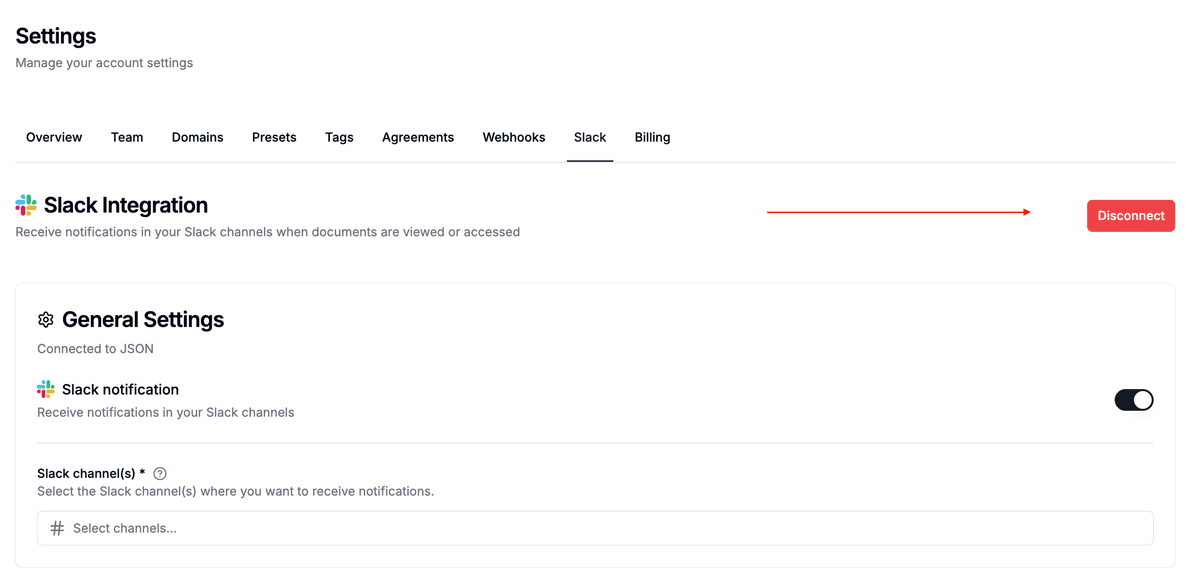Click the gear icon next to General Settings
This screenshot has width=1200, height=582.
click(45, 319)
